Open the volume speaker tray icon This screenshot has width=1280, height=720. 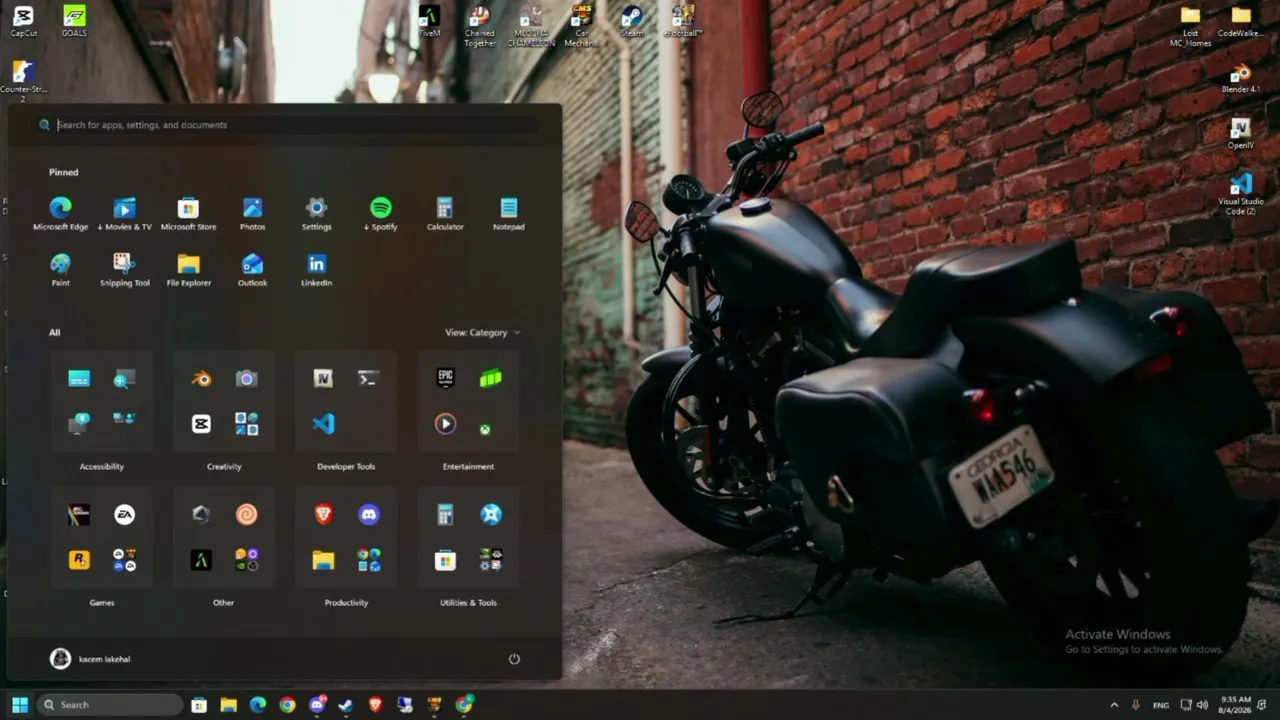click(1202, 705)
